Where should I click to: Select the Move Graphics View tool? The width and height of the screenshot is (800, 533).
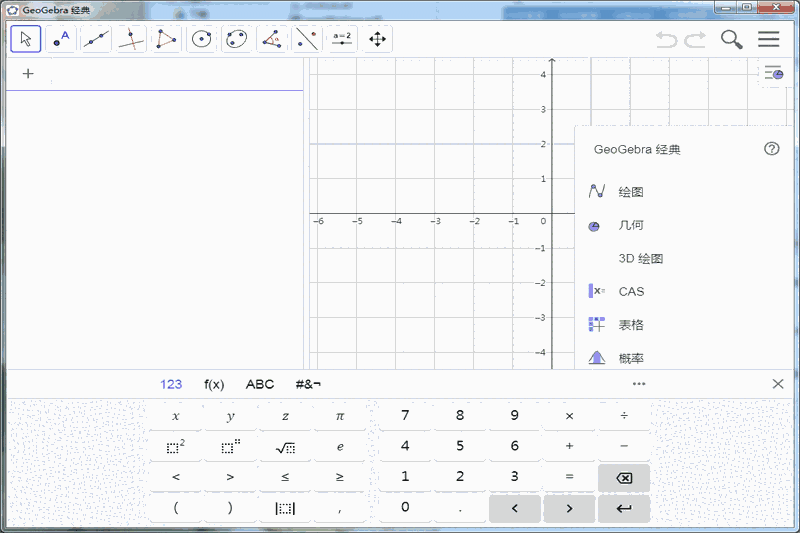(x=377, y=39)
